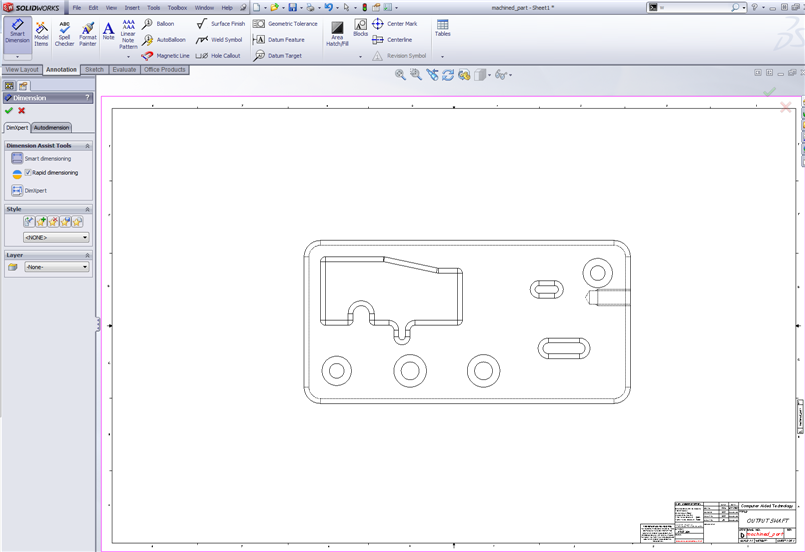Open the Insert menu
Image resolution: width=805 pixels, height=552 pixels.
[x=132, y=8]
